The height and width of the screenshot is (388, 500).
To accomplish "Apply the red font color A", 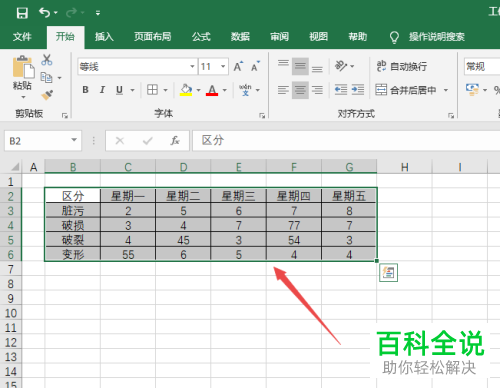I will coord(212,90).
